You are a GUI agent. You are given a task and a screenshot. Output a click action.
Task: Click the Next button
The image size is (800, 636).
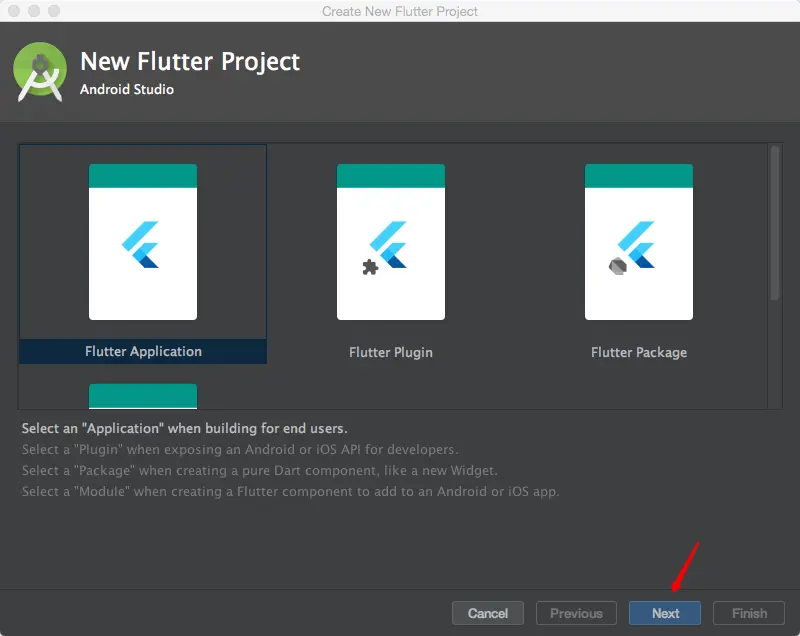[664, 613]
